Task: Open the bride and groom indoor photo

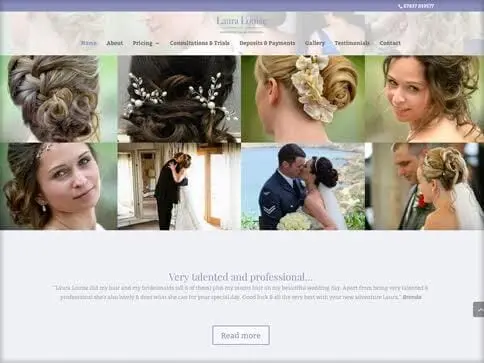Action: point(179,186)
